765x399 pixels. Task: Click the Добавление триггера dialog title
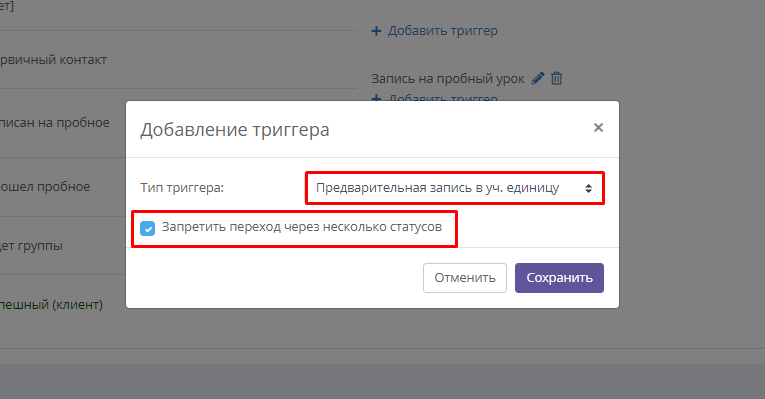click(x=235, y=130)
